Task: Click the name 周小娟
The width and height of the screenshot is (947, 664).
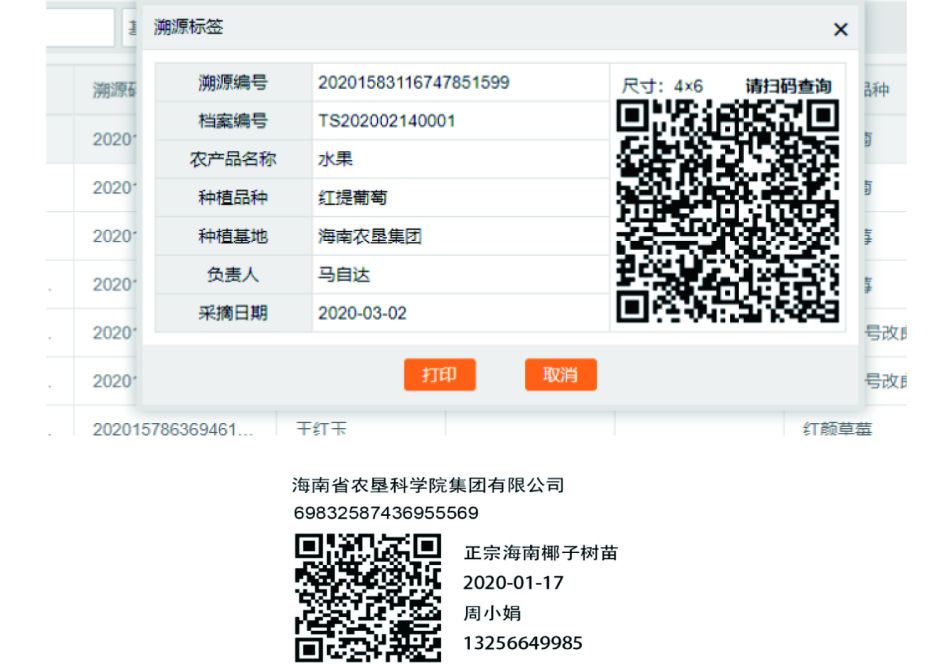Action: tap(492, 613)
